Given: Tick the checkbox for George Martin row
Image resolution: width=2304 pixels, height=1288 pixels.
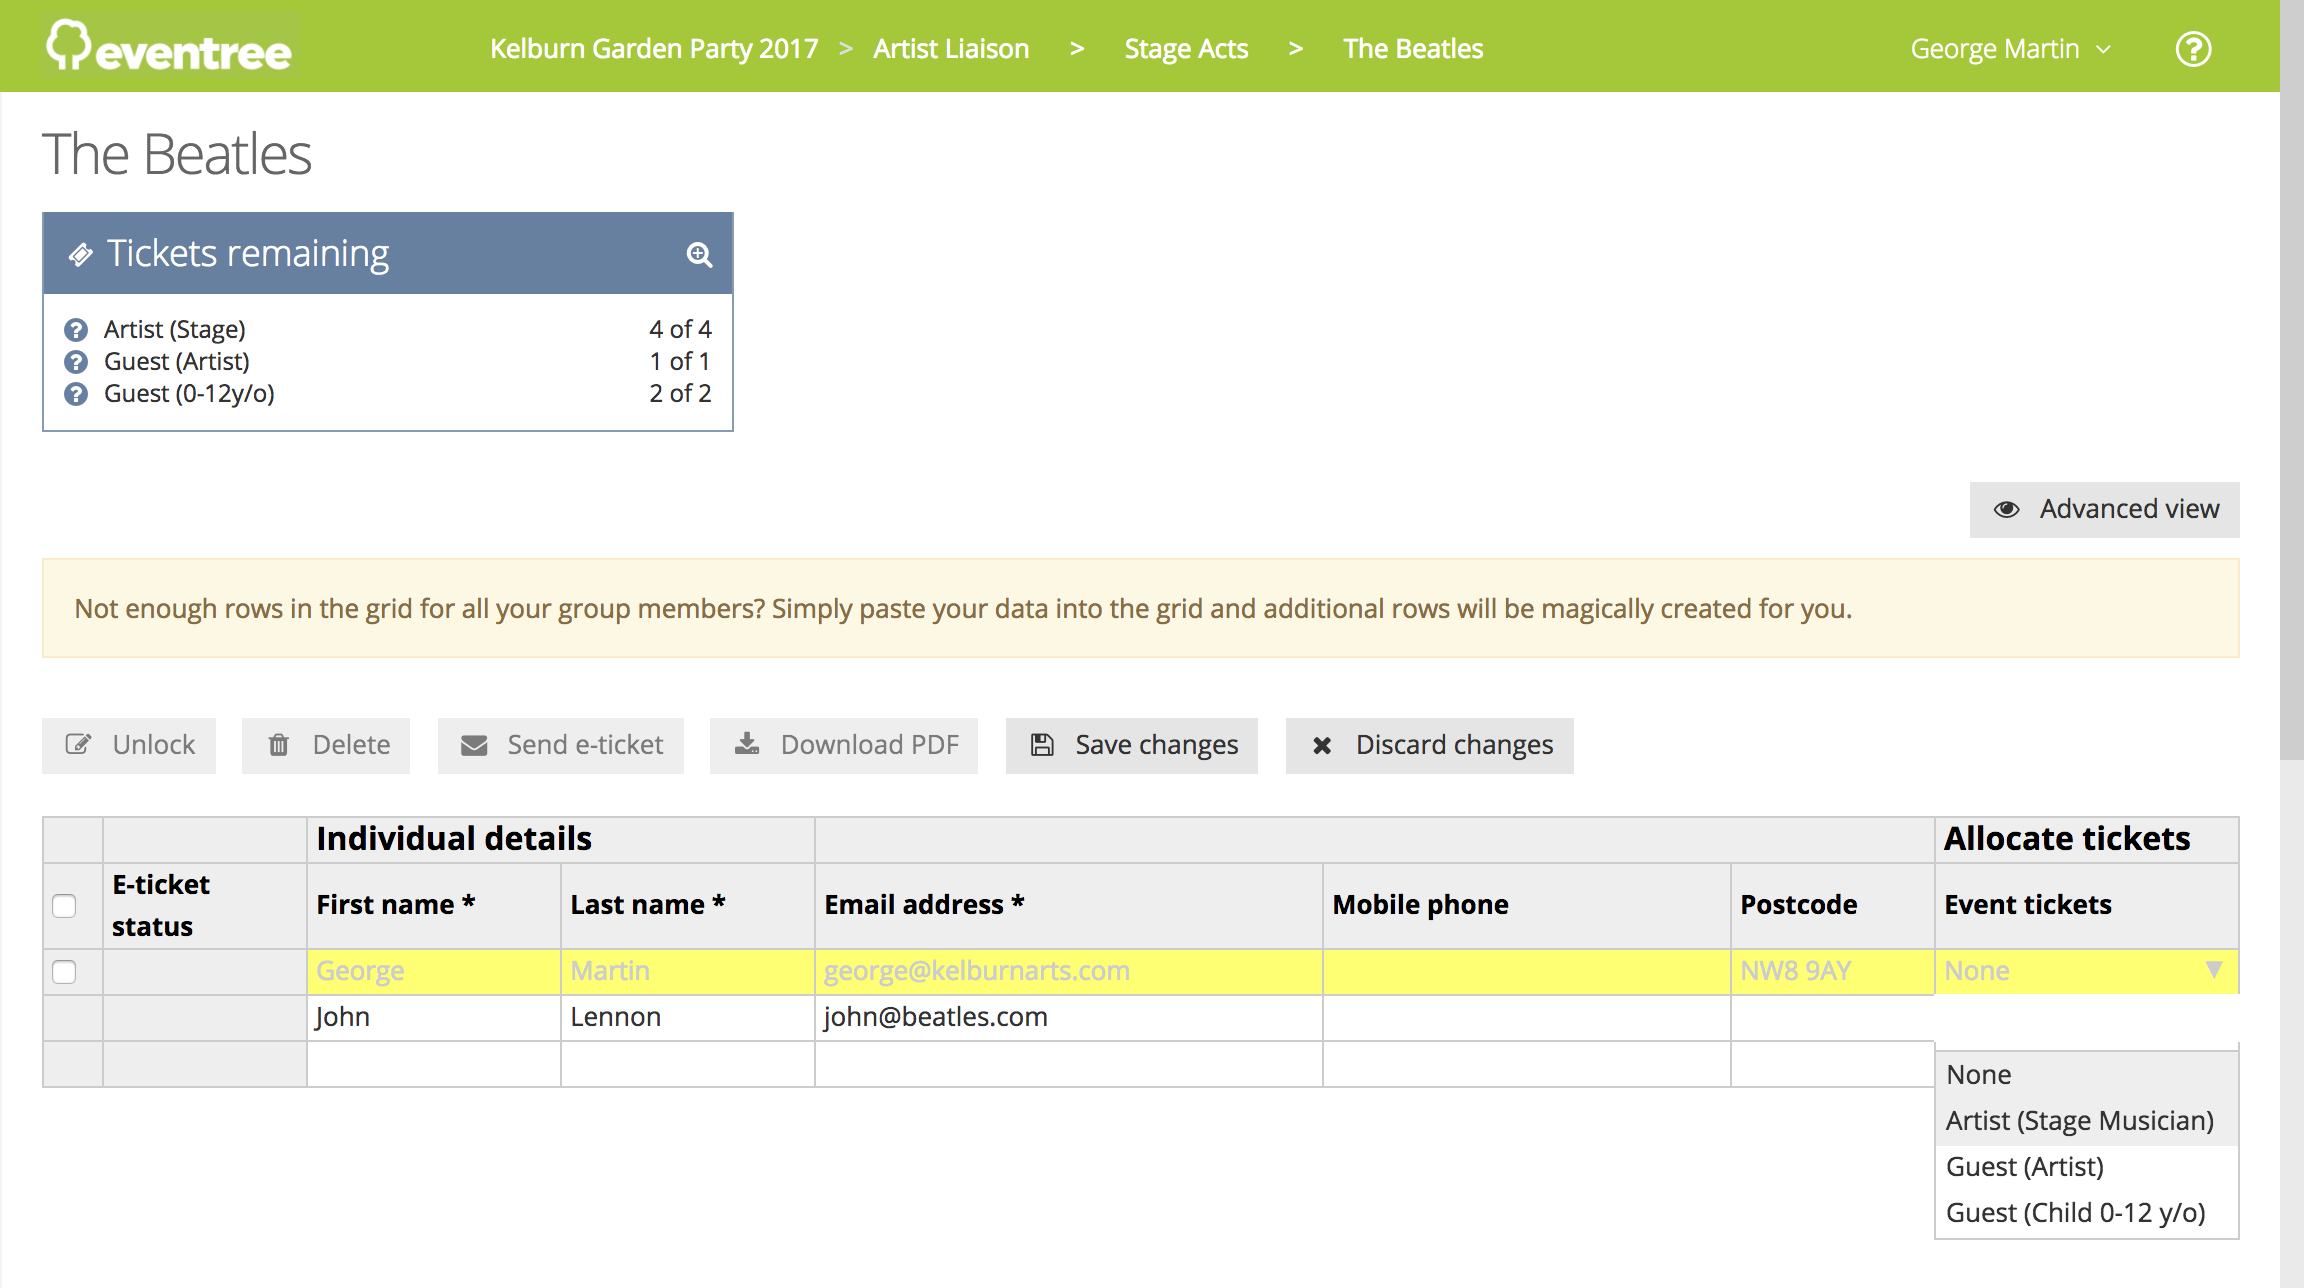Looking at the screenshot, I should 64,972.
